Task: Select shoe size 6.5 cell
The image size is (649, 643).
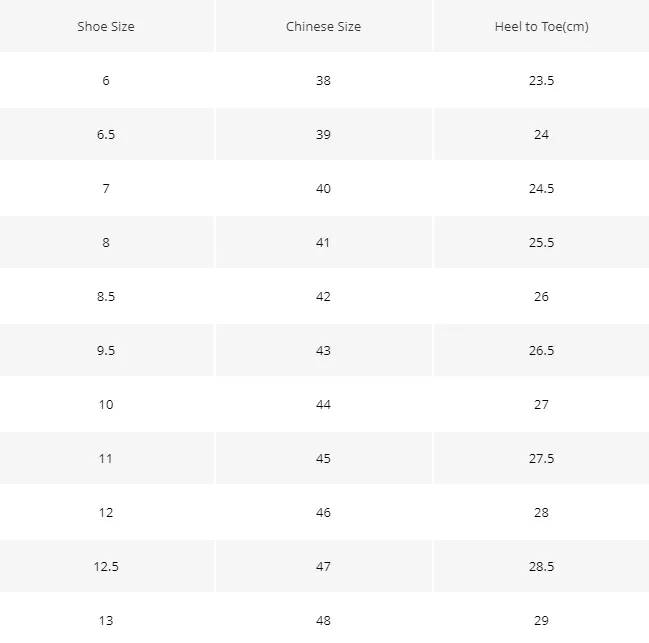Action: coord(106,134)
